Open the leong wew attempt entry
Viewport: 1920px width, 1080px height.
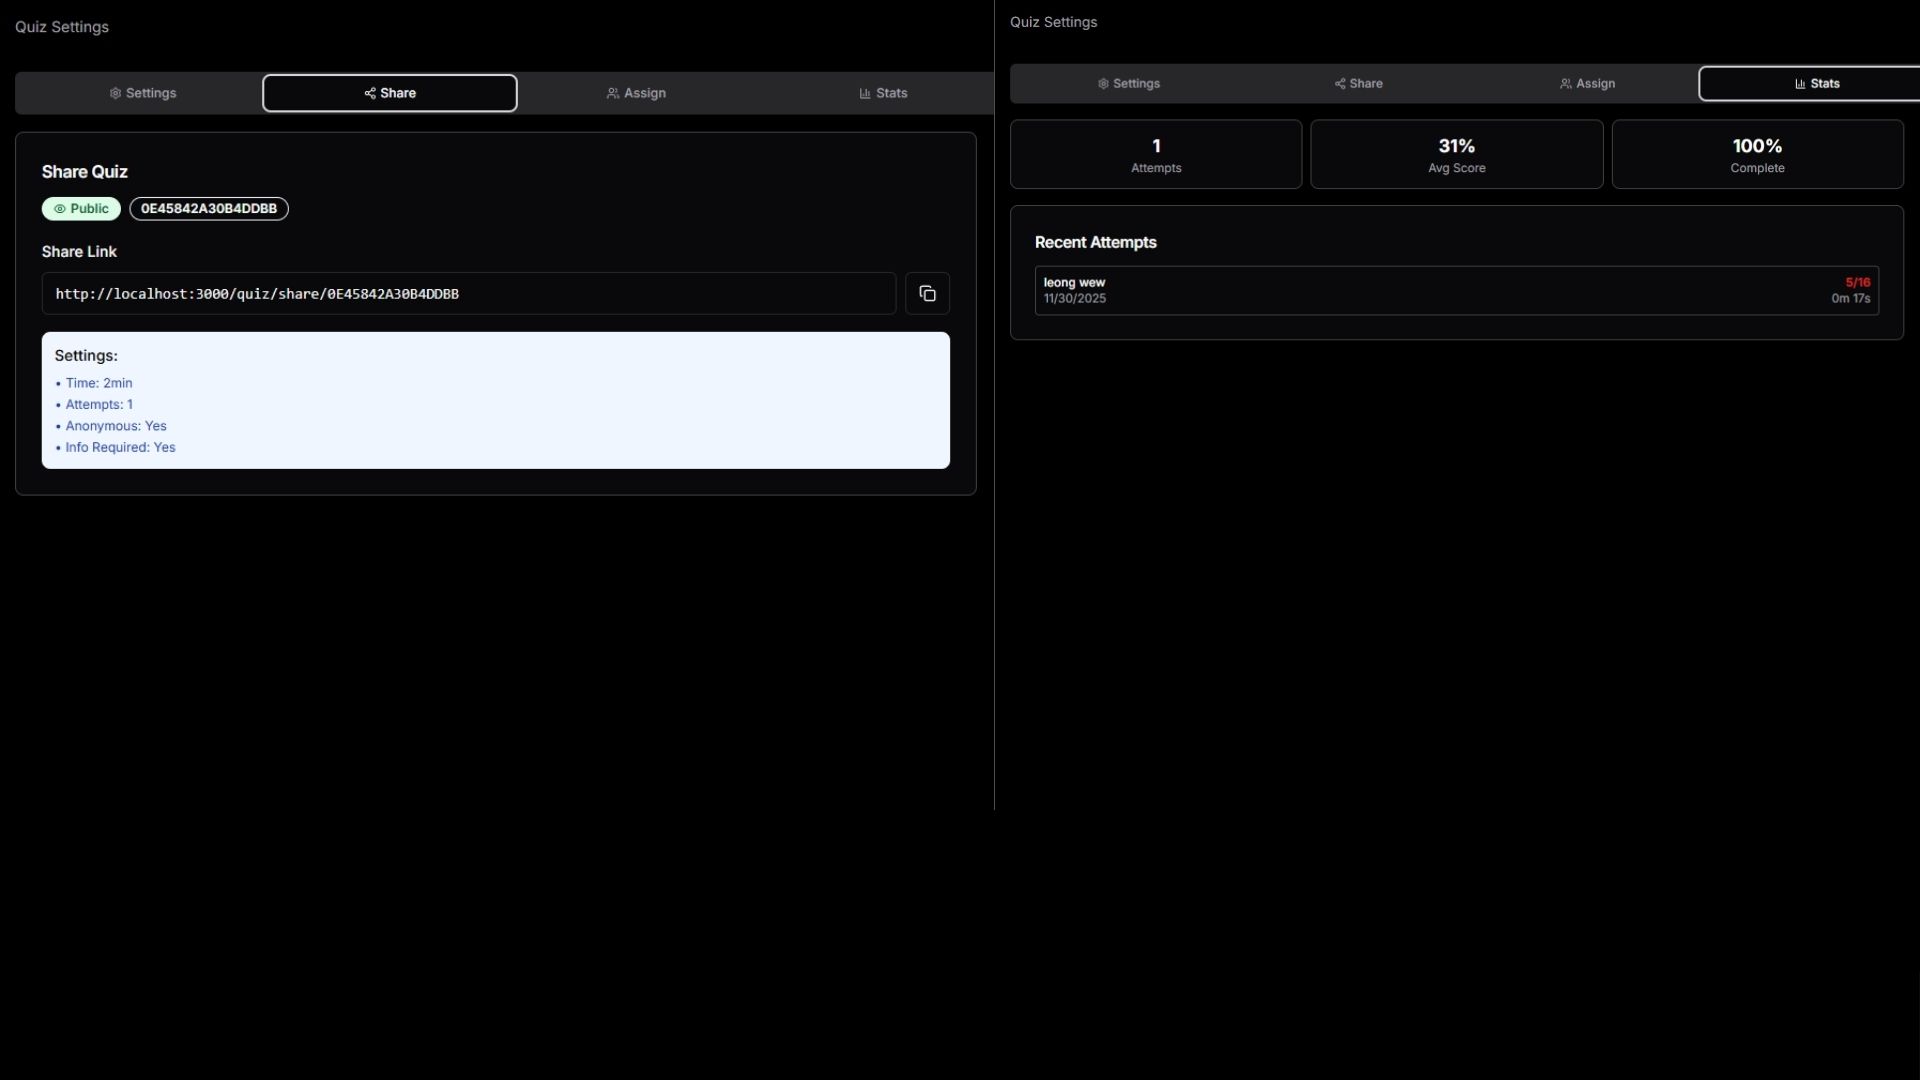(1455, 290)
